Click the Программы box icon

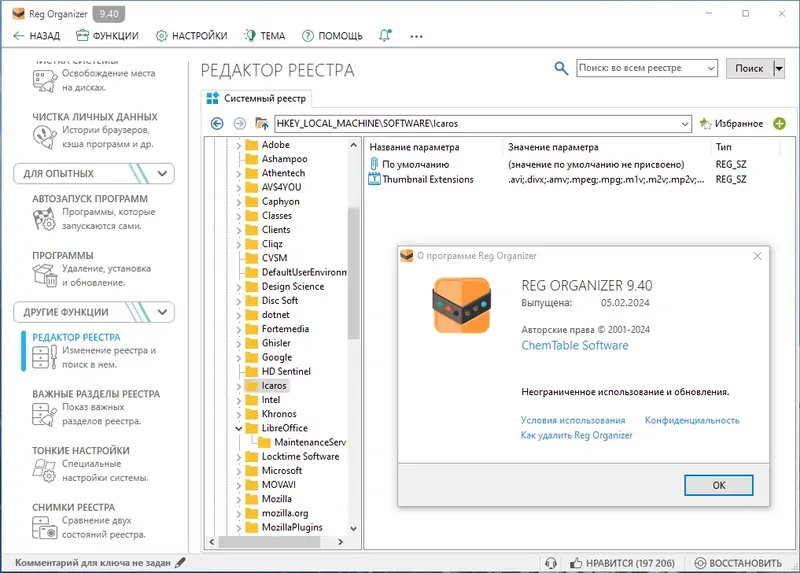(44, 275)
